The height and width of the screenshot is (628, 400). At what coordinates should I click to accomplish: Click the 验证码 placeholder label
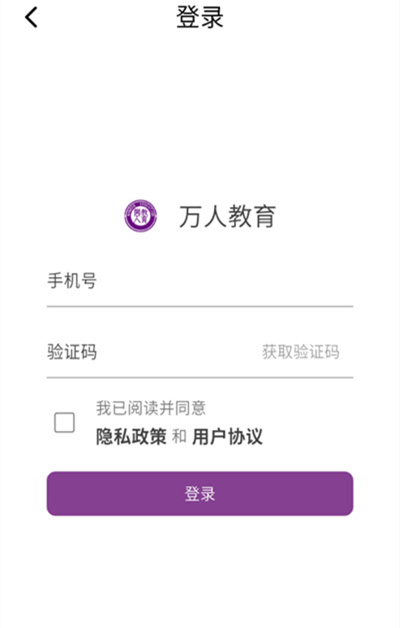coord(72,352)
